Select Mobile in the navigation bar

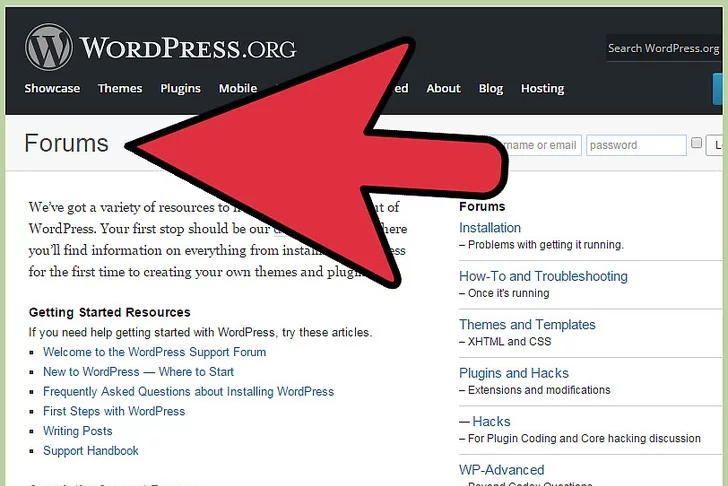(x=238, y=88)
